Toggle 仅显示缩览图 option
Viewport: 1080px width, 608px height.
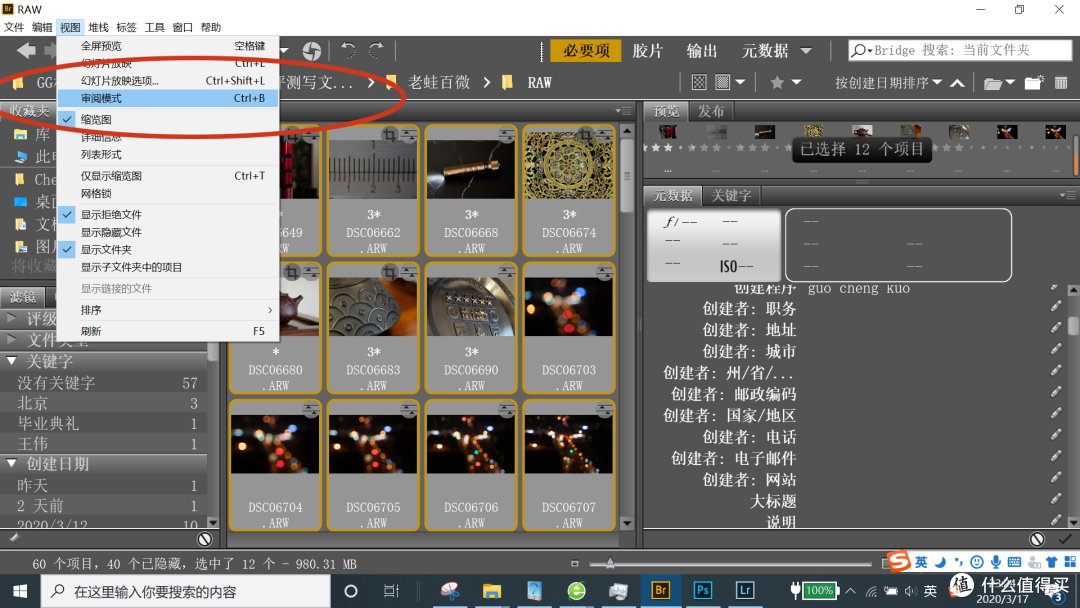(168, 176)
